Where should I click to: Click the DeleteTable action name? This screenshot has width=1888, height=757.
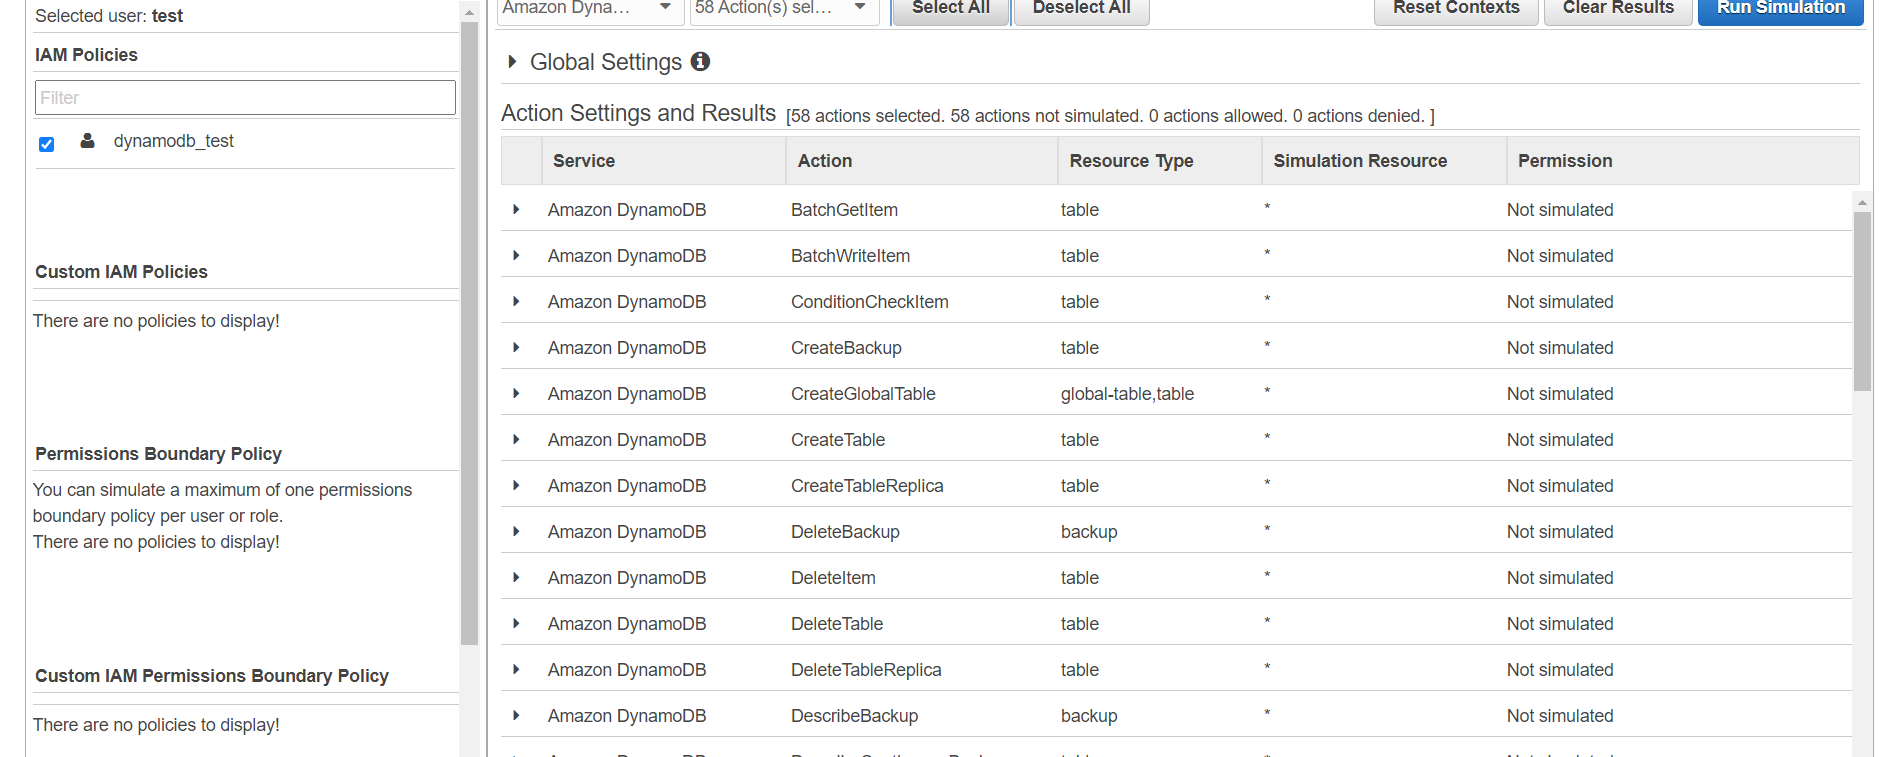837,624
